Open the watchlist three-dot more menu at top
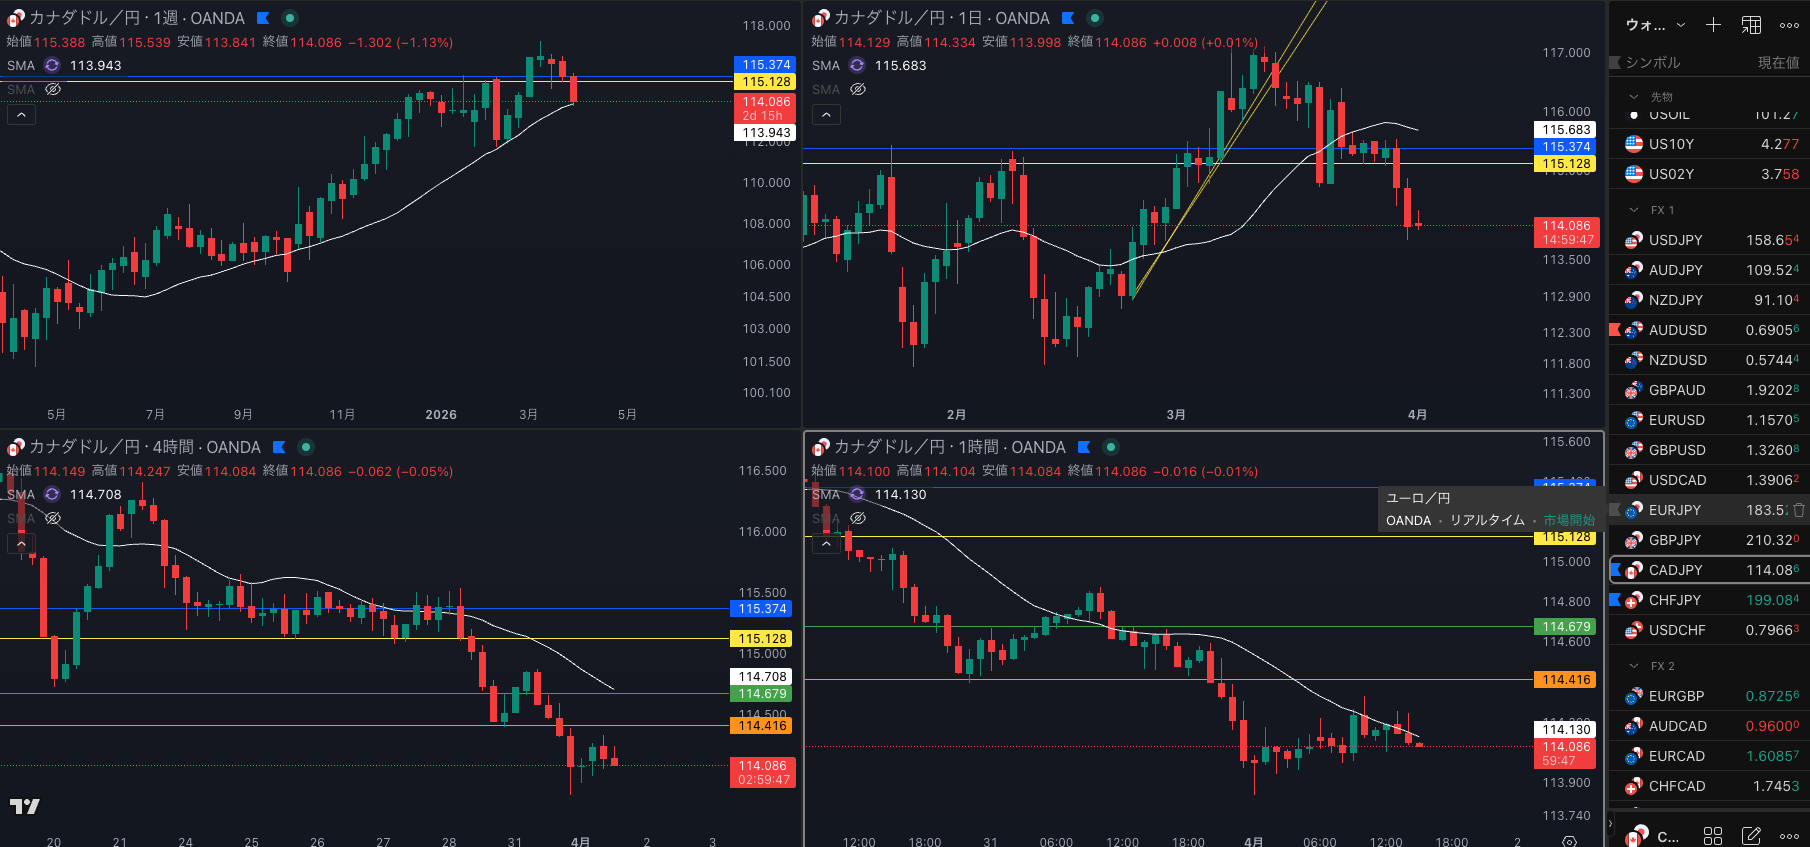 (x=1789, y=25)
